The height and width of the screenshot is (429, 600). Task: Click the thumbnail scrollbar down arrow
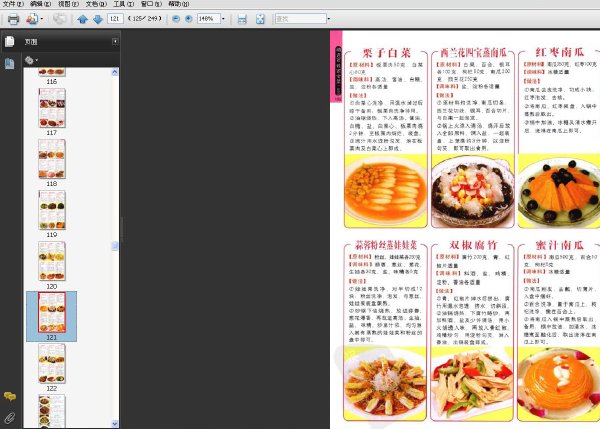pyautogui.click(x=115, y=424)
